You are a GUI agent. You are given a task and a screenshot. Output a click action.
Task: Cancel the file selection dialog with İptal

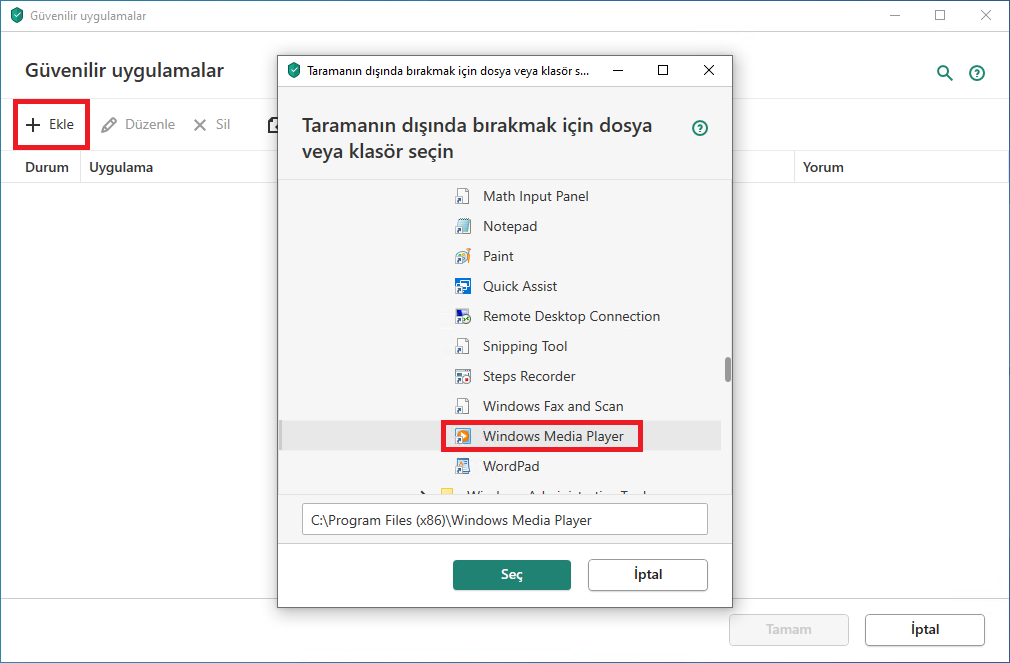(x=647, y=575)
